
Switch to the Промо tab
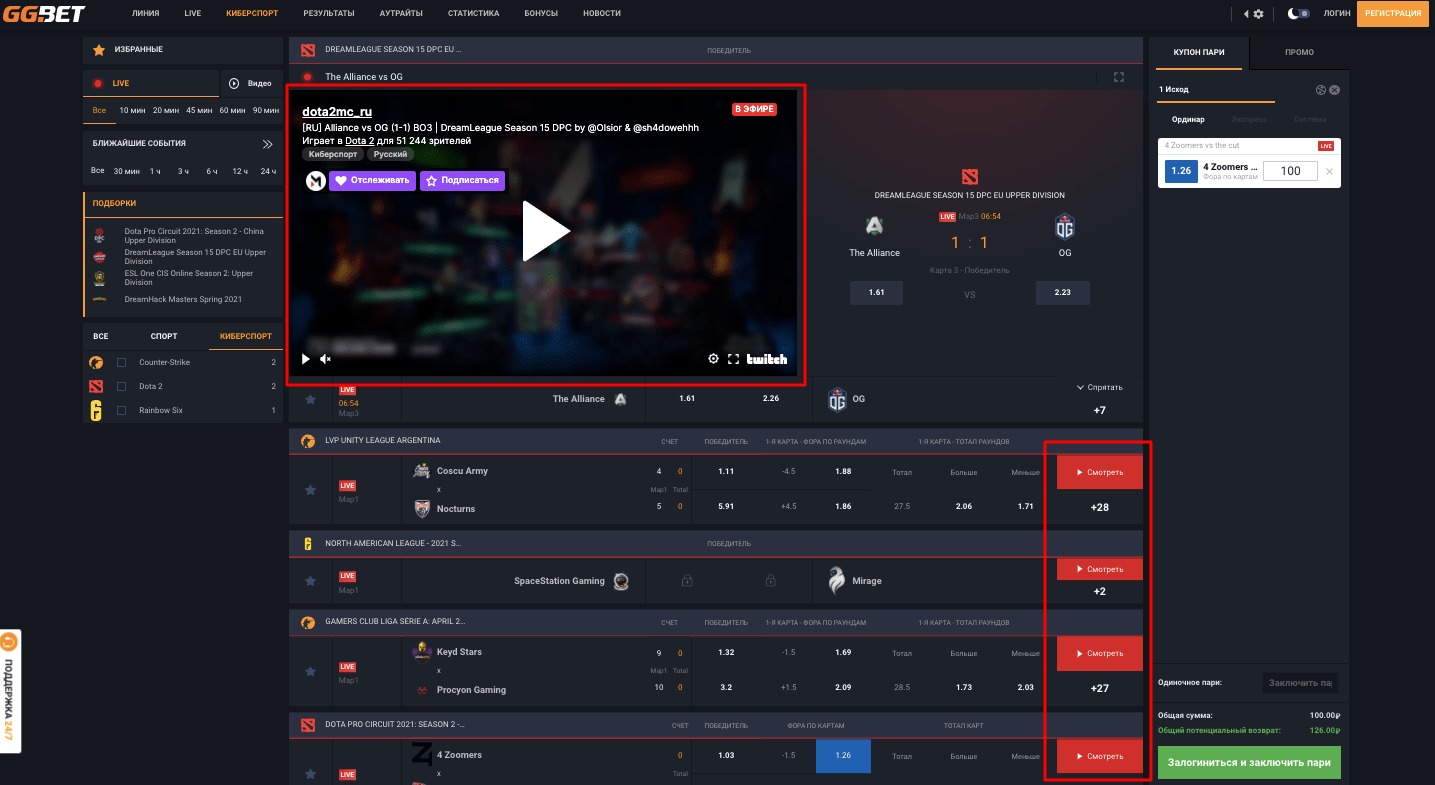pyautogui.click(x=1300, y=52)
